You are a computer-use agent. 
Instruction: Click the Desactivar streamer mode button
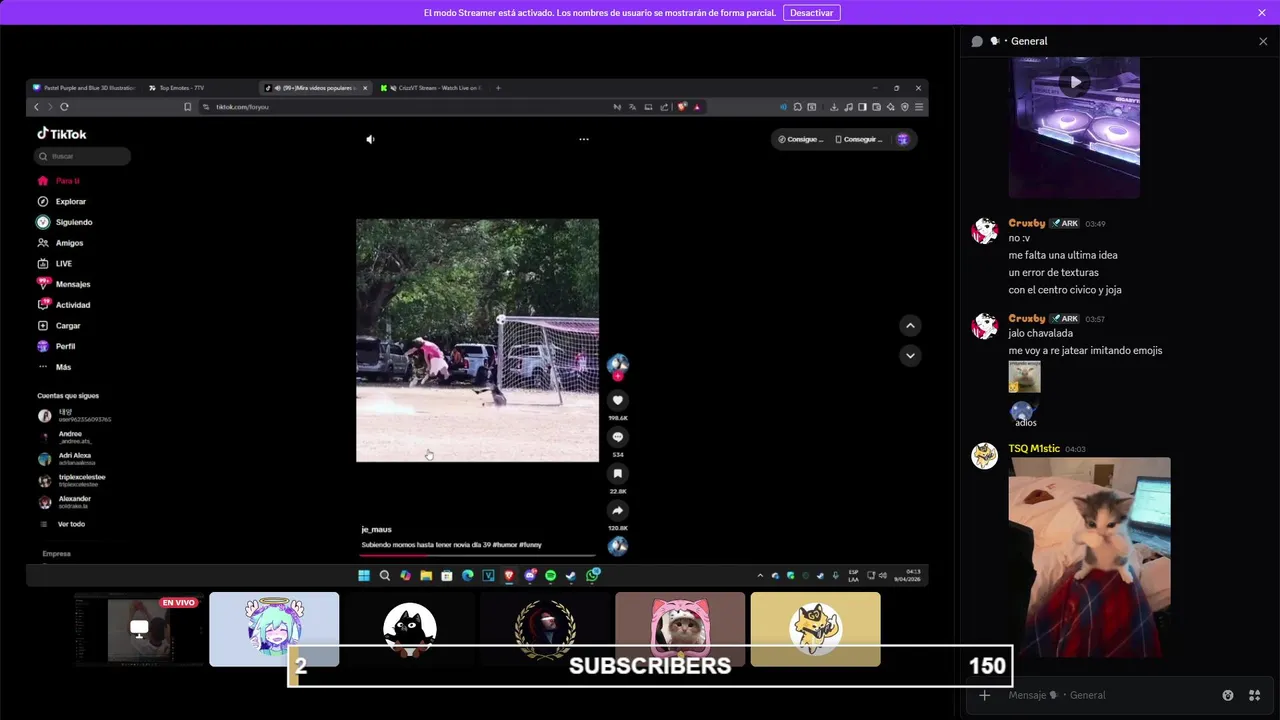(811, 13)
